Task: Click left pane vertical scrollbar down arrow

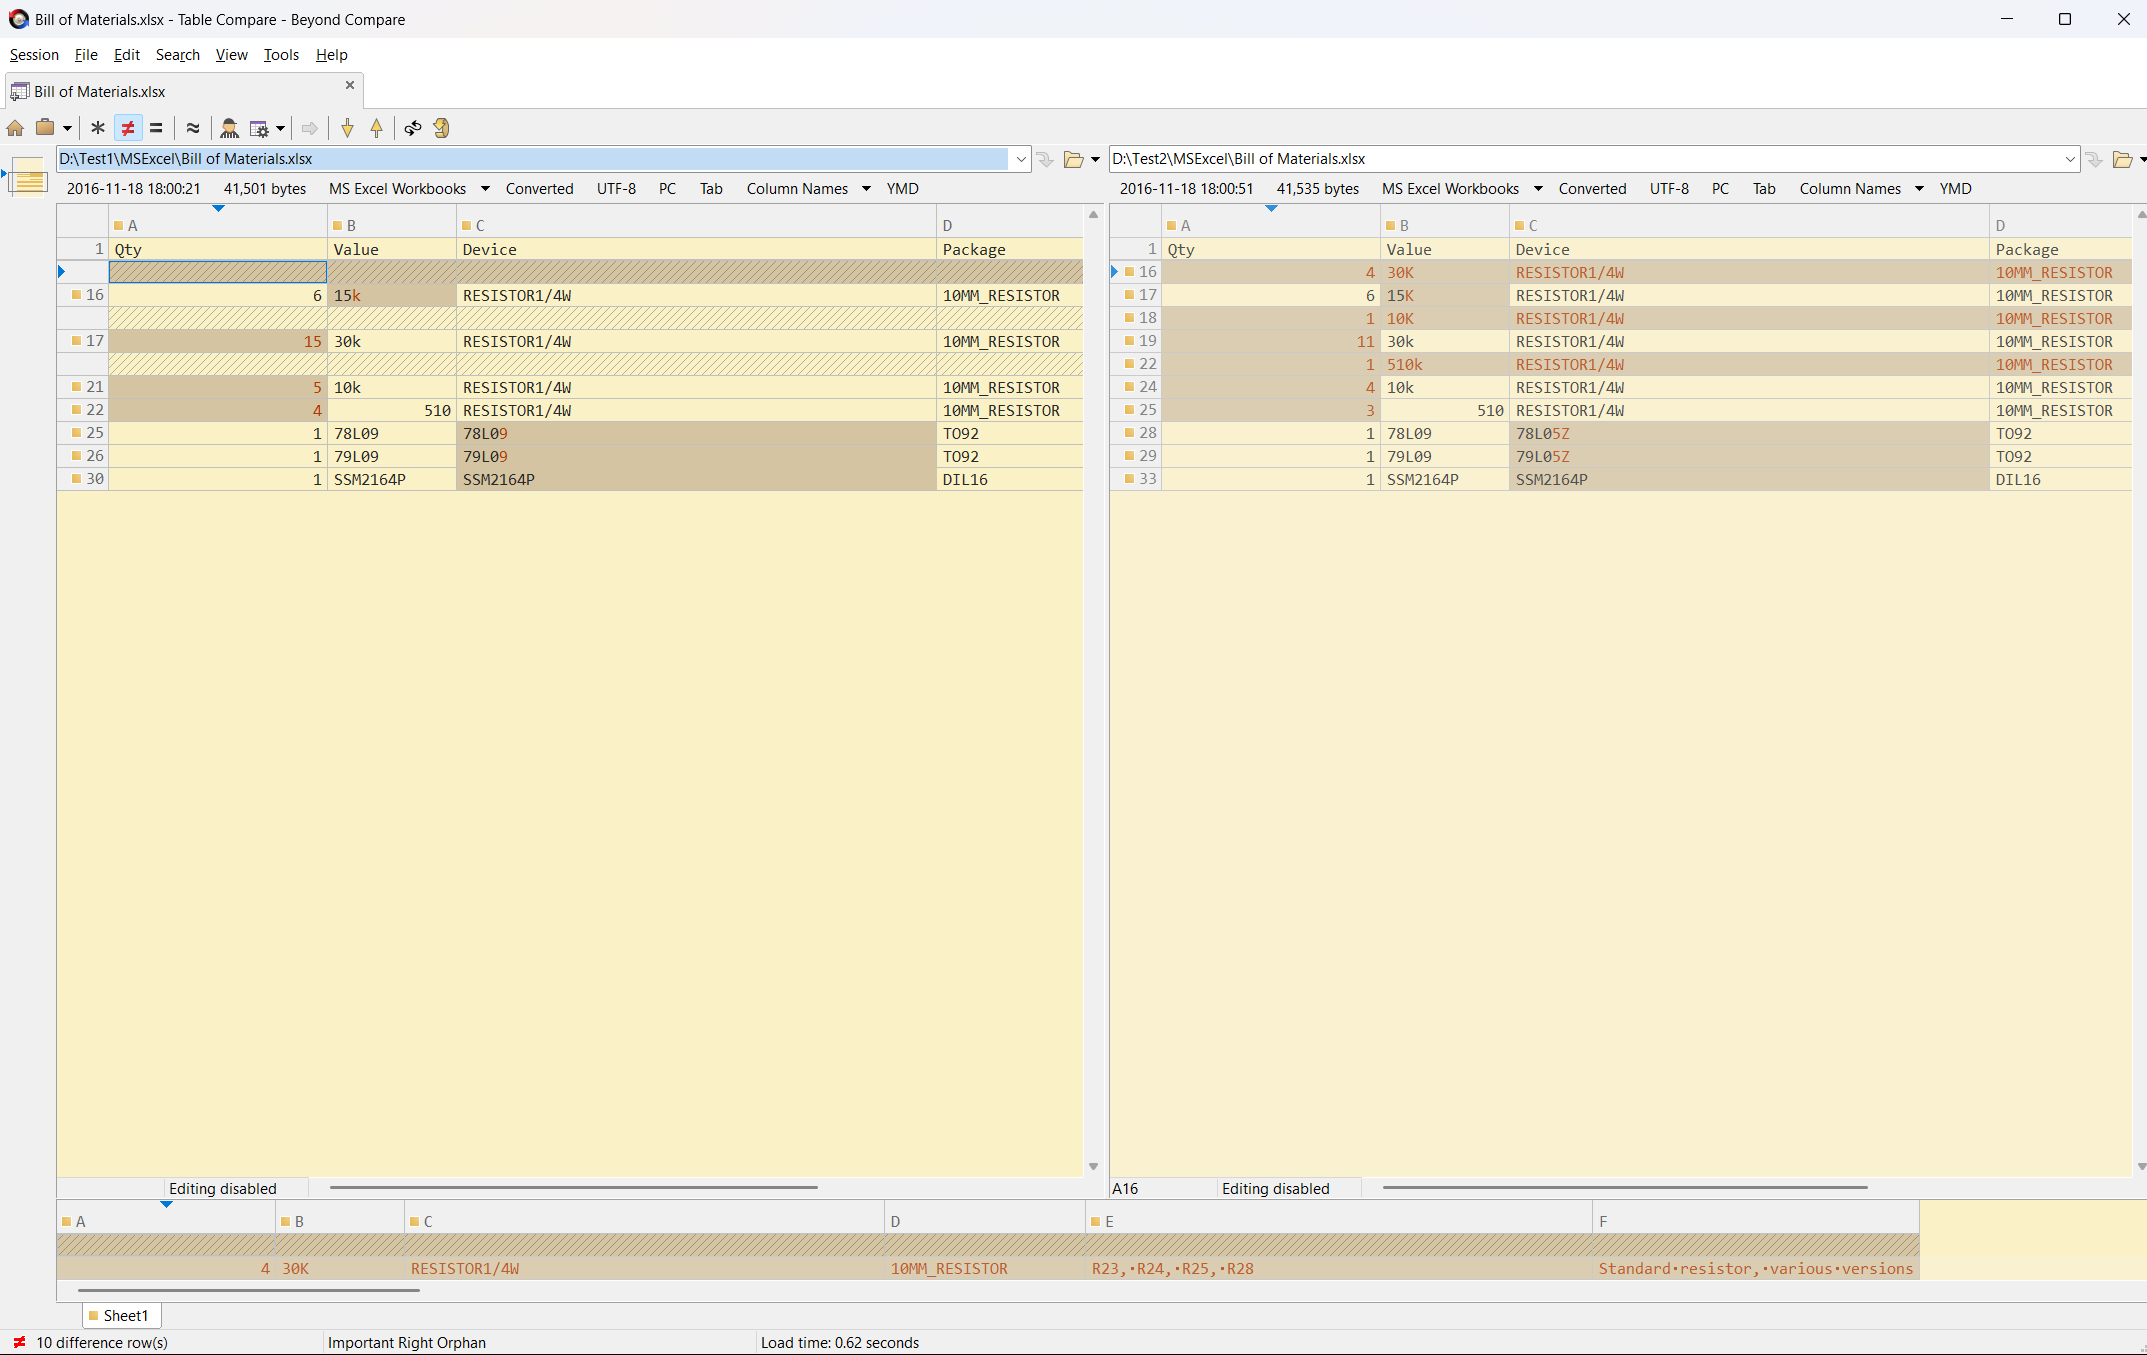Action: tap(1093, 1166)
